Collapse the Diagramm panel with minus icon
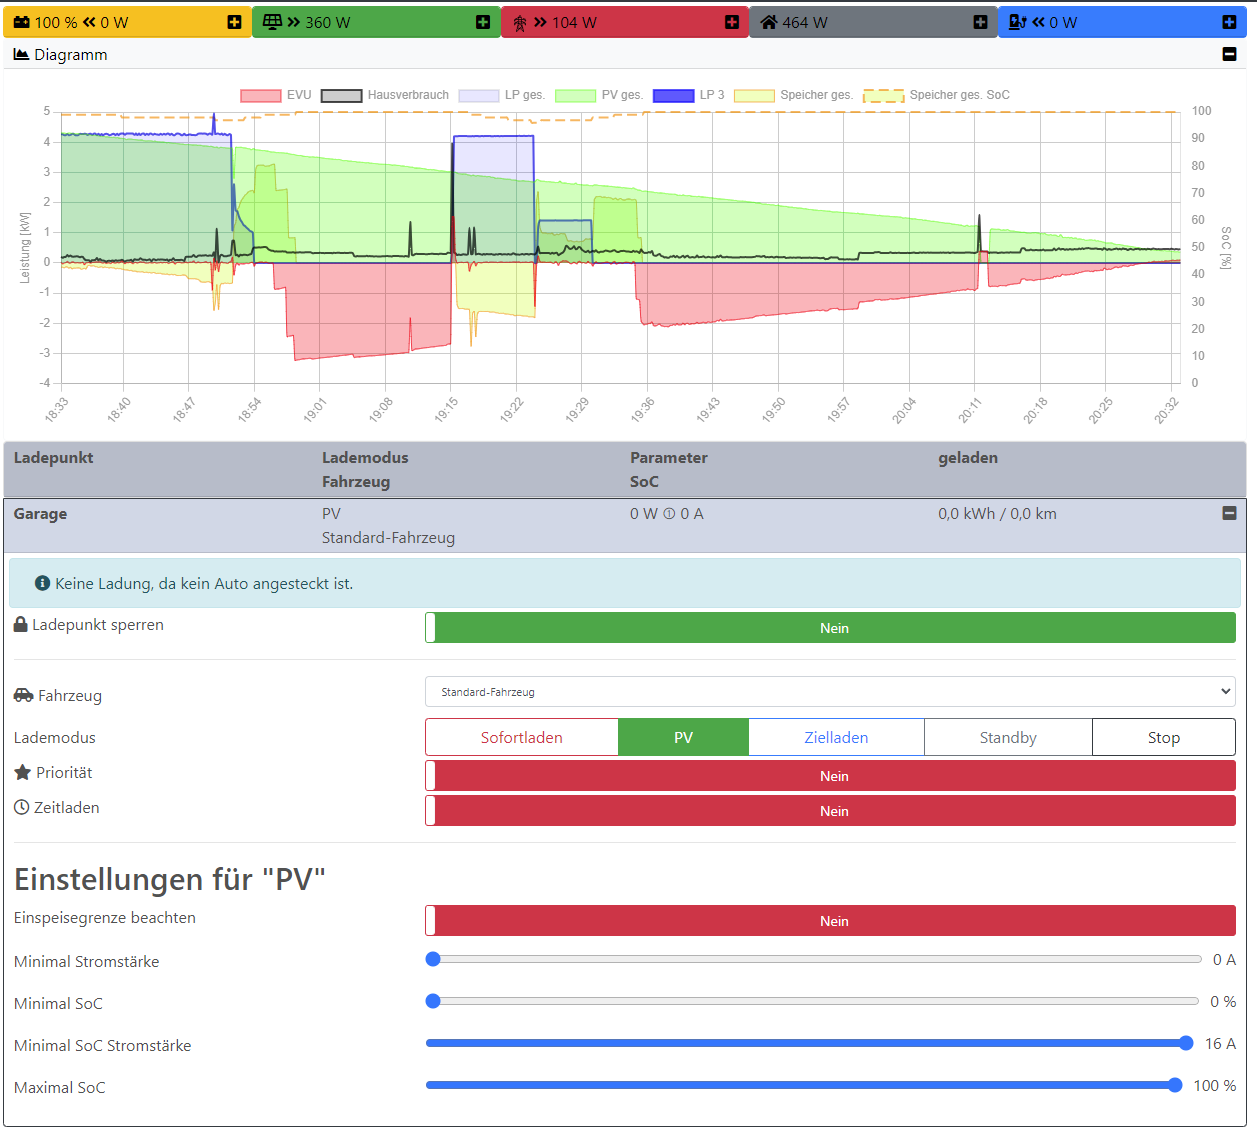1257x1141 pixels. 1229,54
